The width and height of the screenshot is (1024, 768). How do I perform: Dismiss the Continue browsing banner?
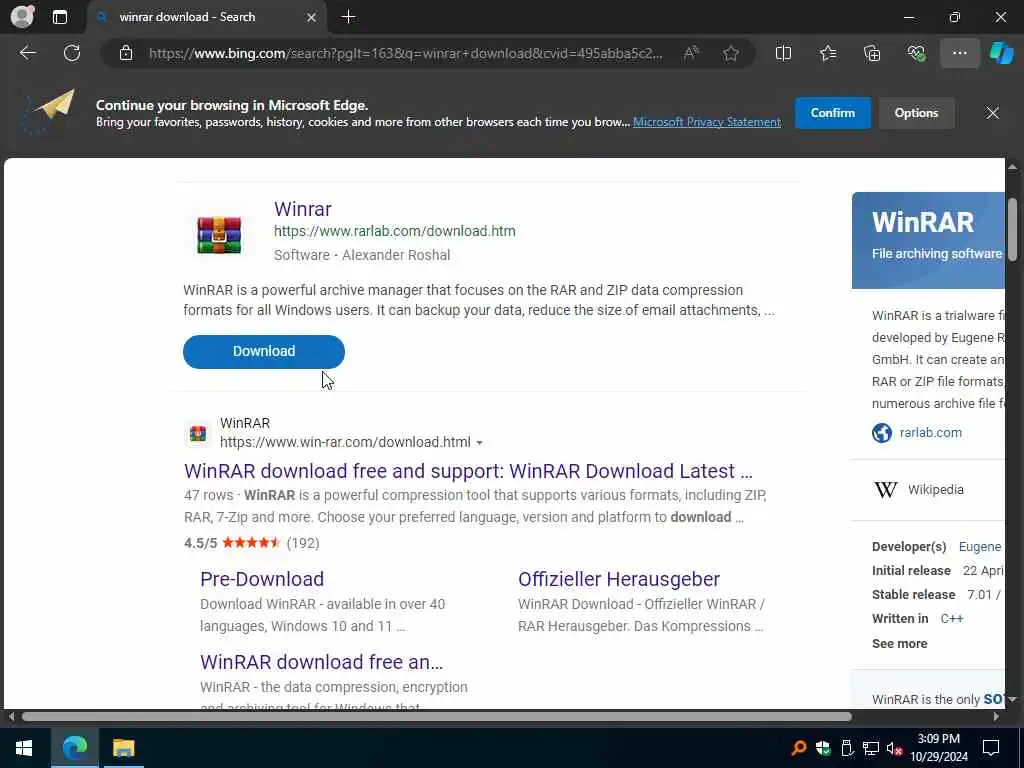pyautogui.click(x=993, y=113)
